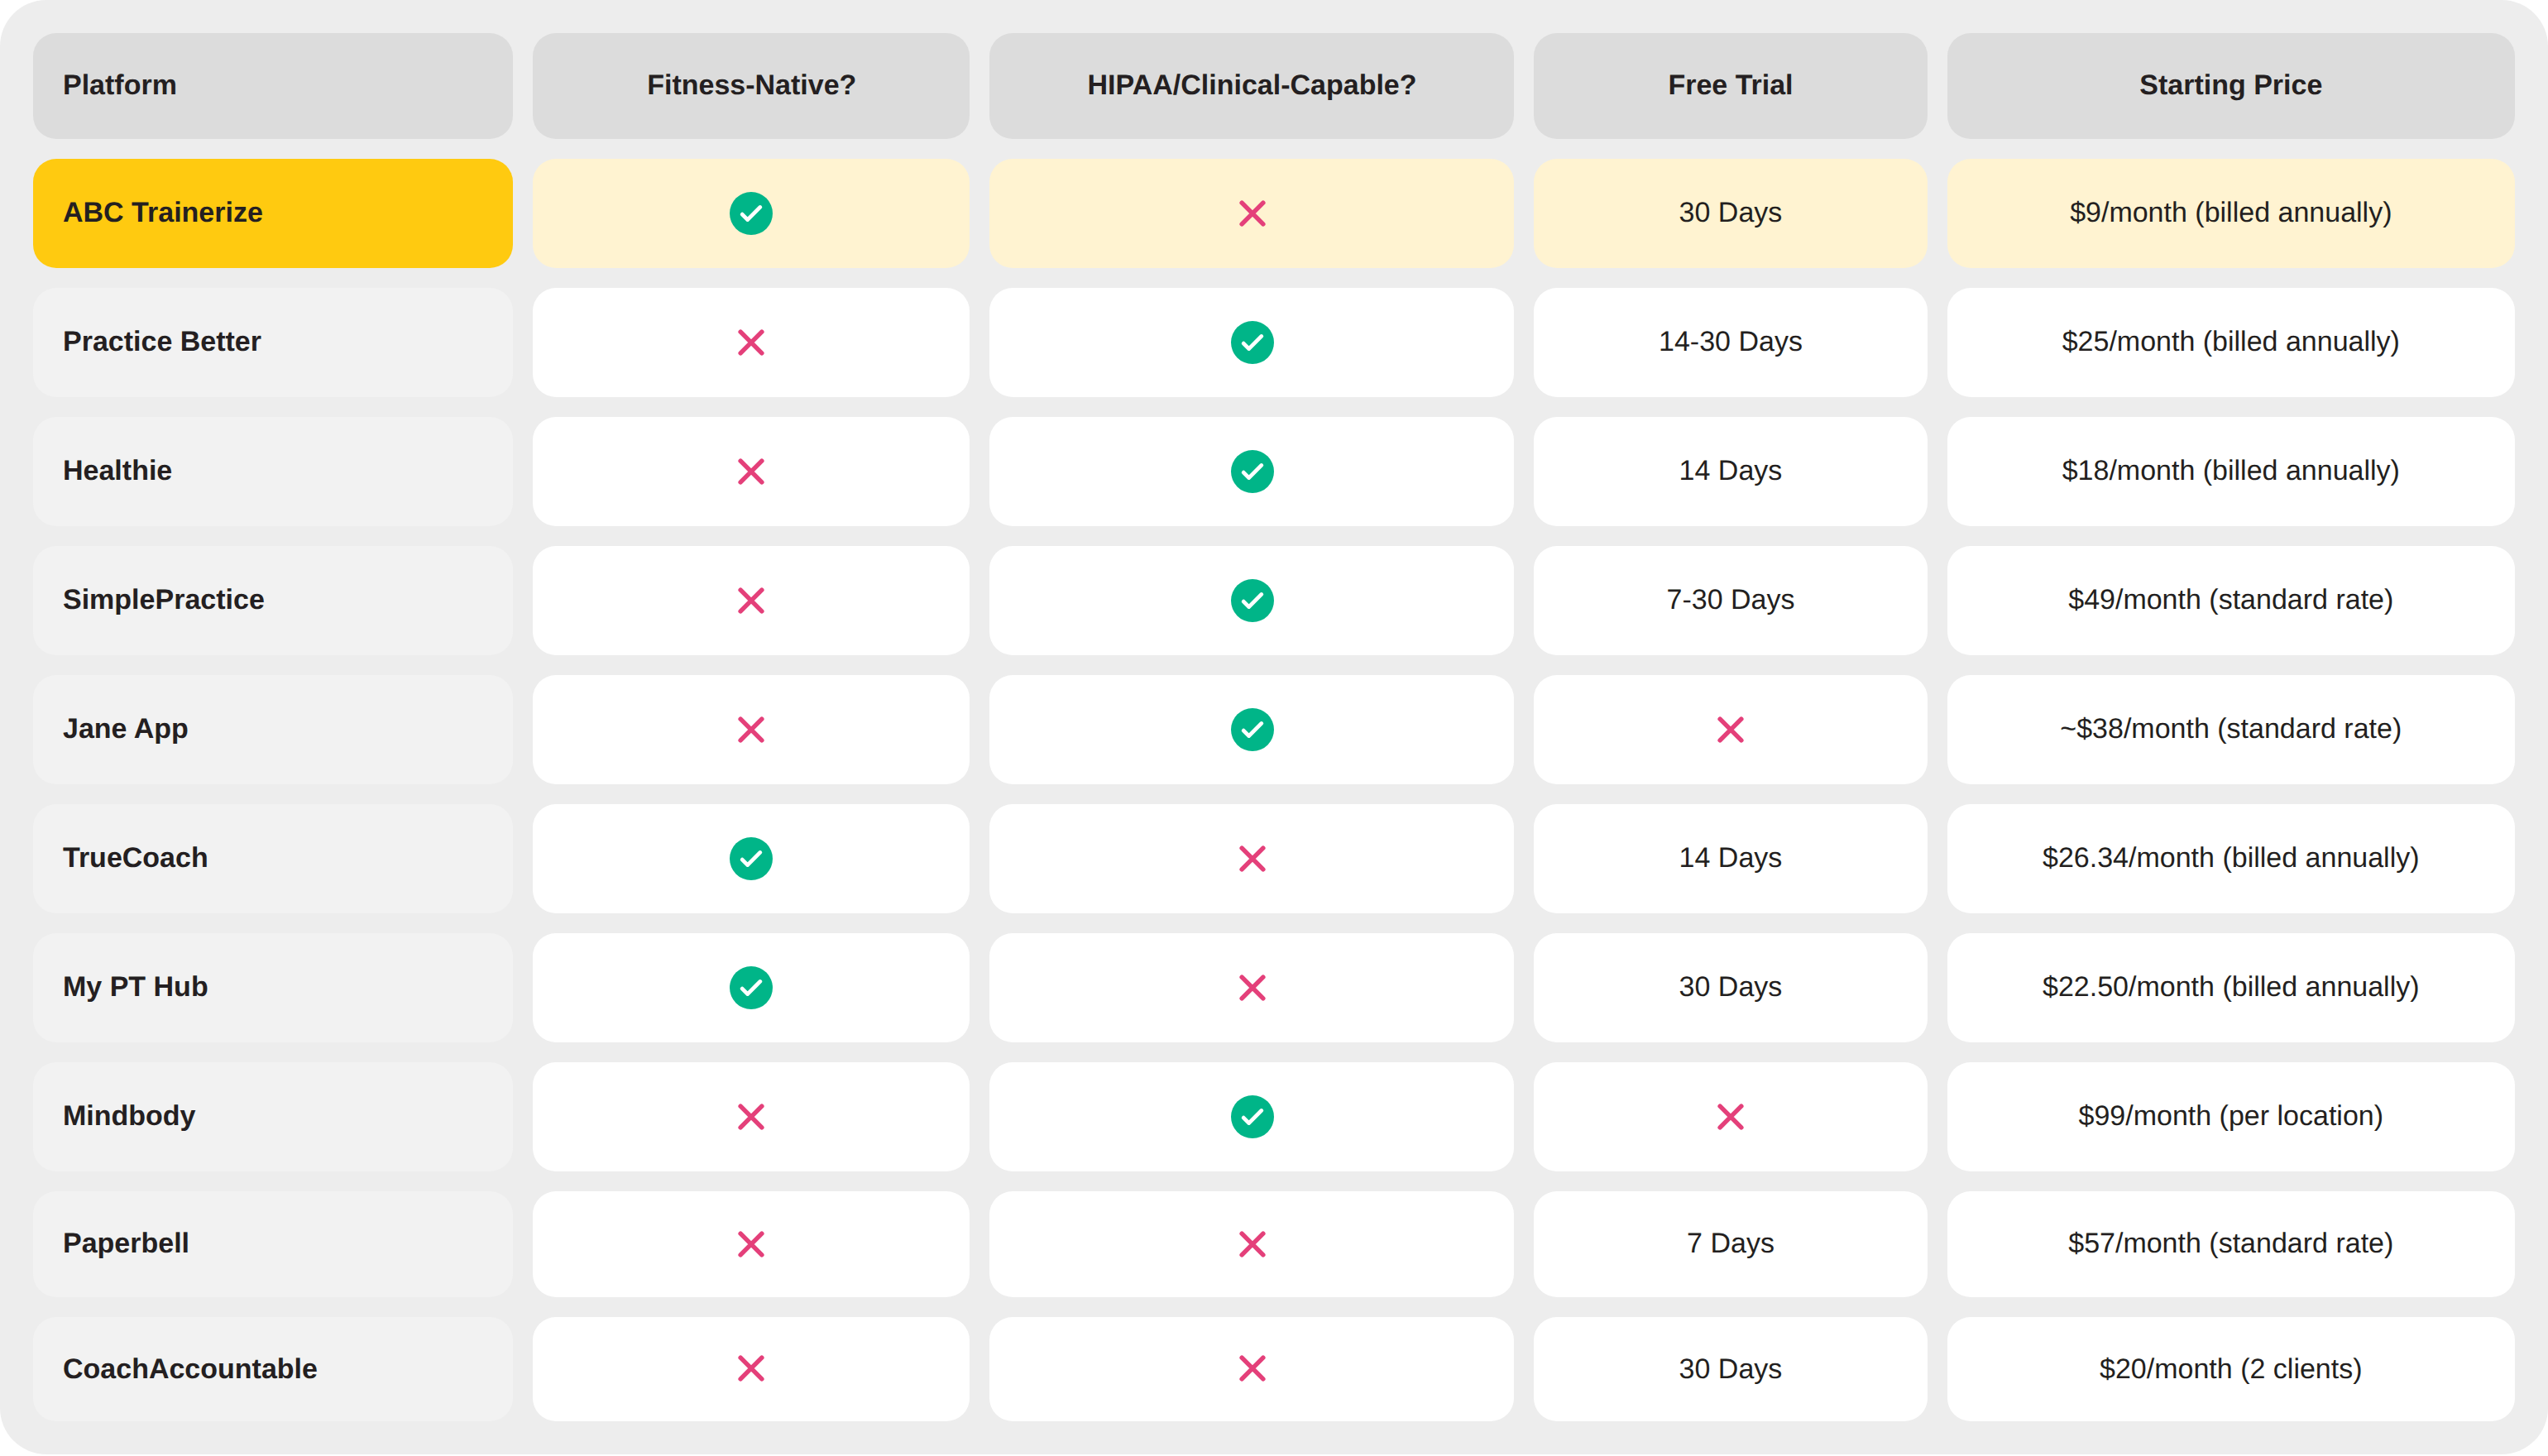Select the Jane App platform name
The image size is (2548, 1456).
(x=125, y=729)
